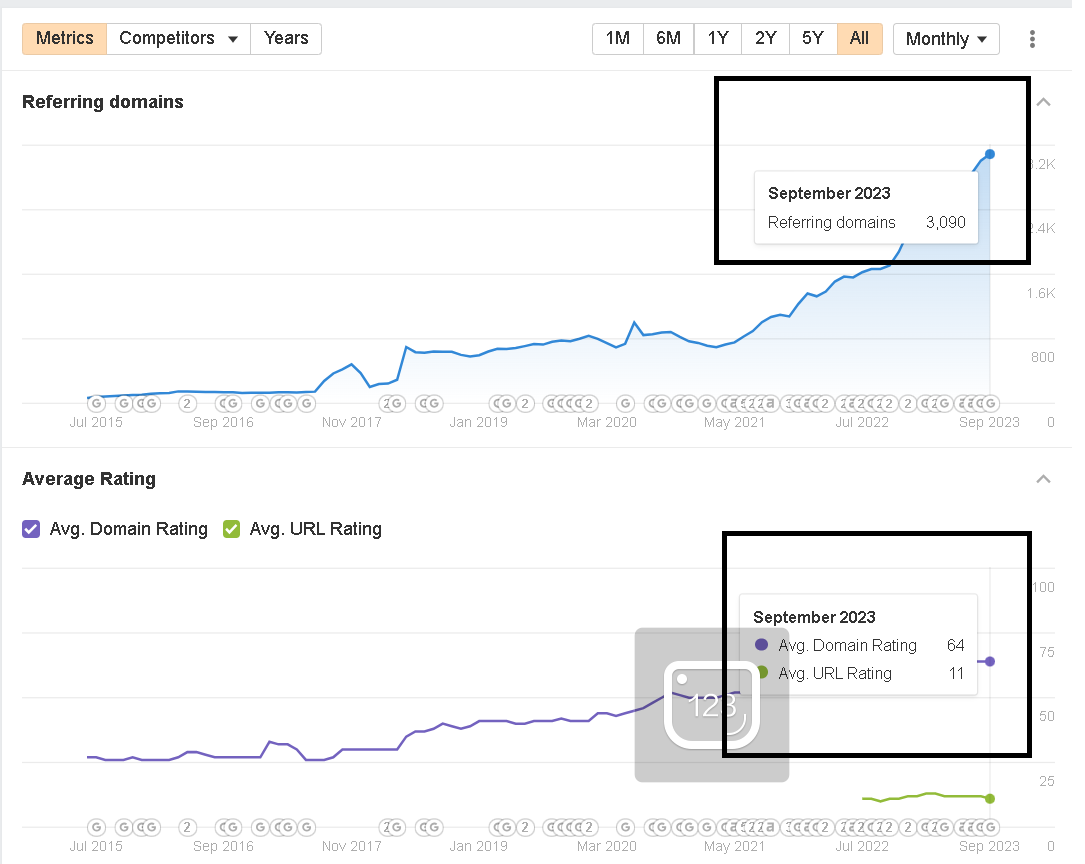Select the All time range toggle
Screen dimensions: 1085x864
(x=859, y=38)
